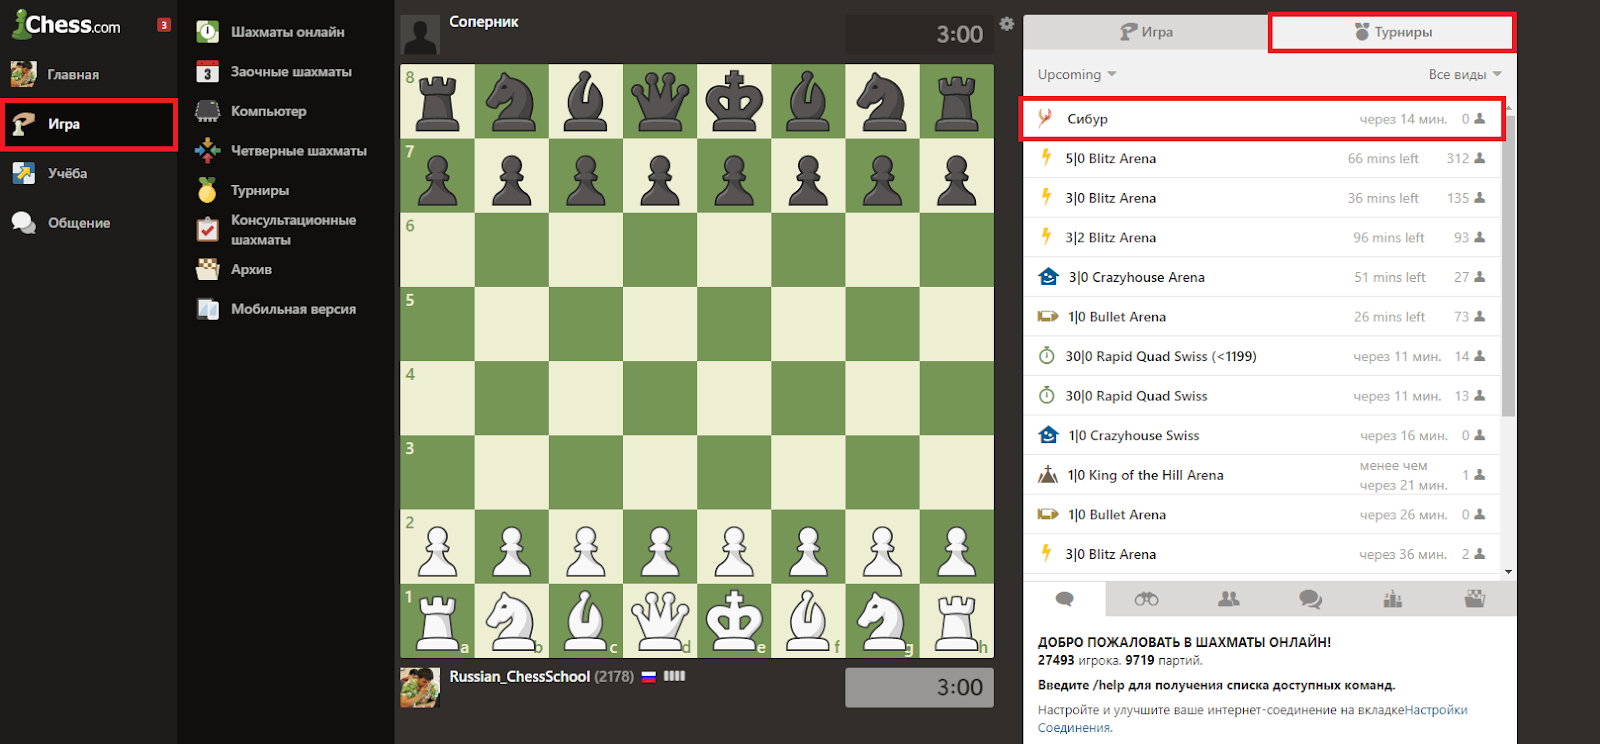Viewport: 1600px width, 744px height.
Task: Click the opponent's 3:00 clock
Action: pyautogui.click(x=920, y=35)
